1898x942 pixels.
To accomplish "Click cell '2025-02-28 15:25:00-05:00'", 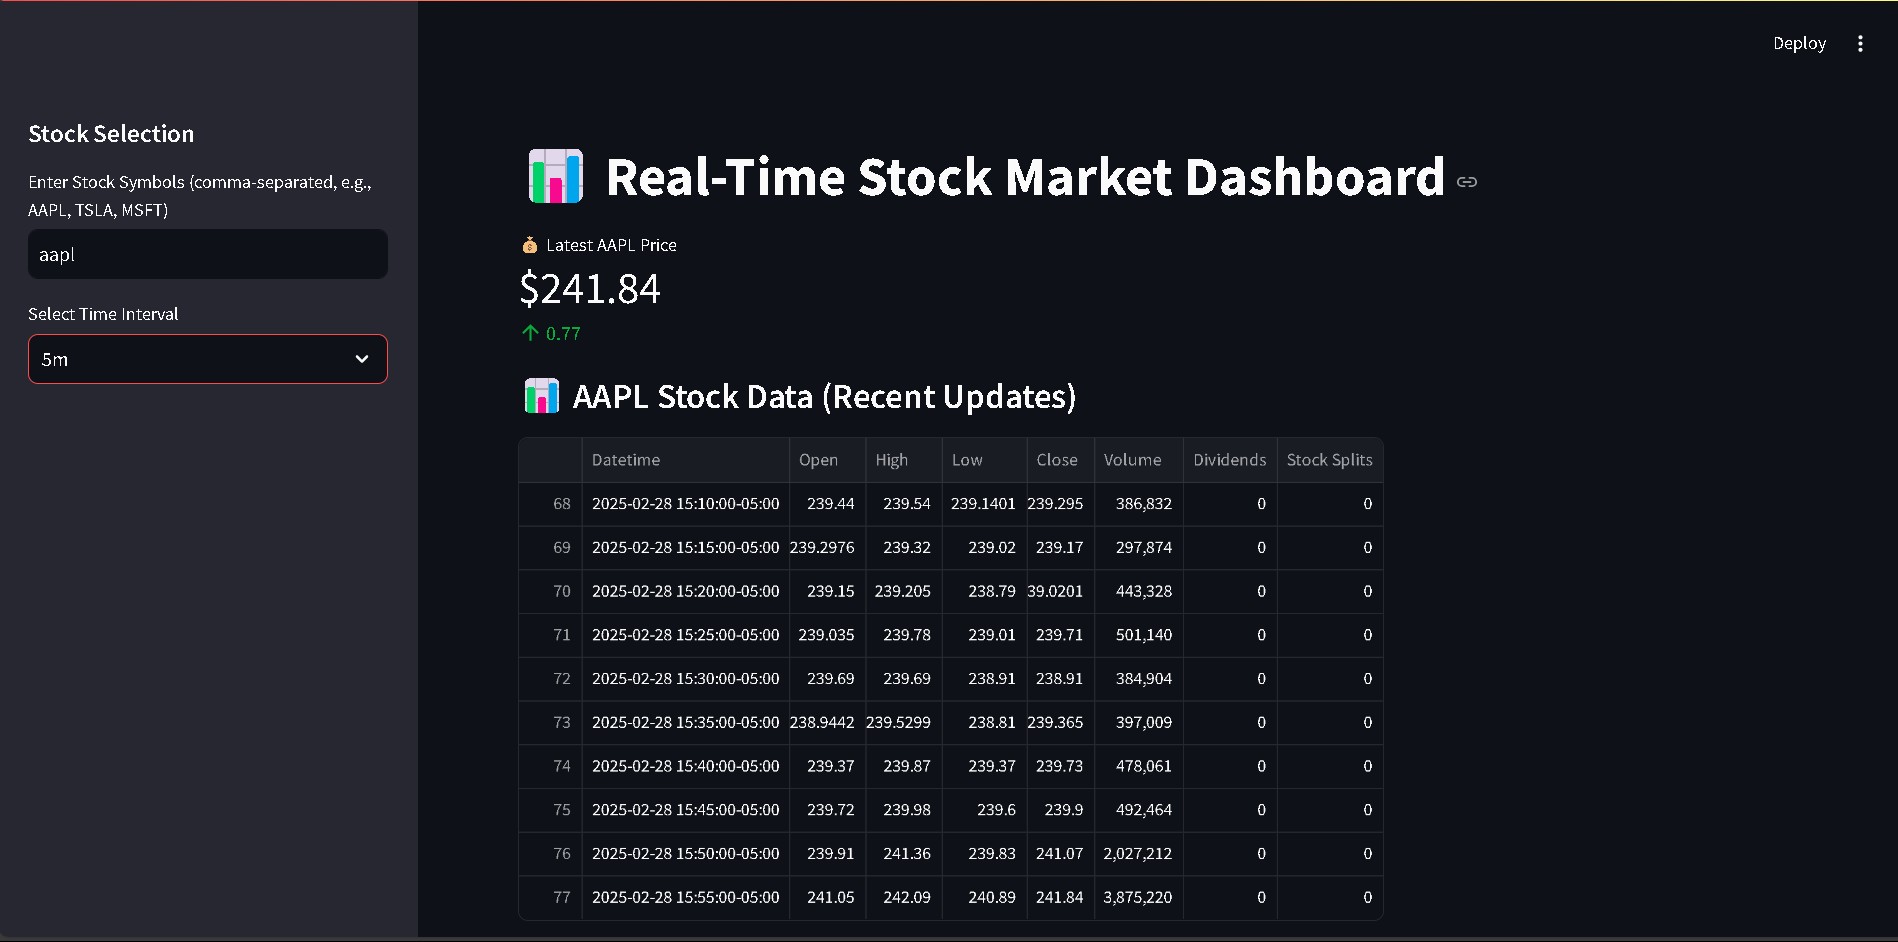I will coord(685,635).
